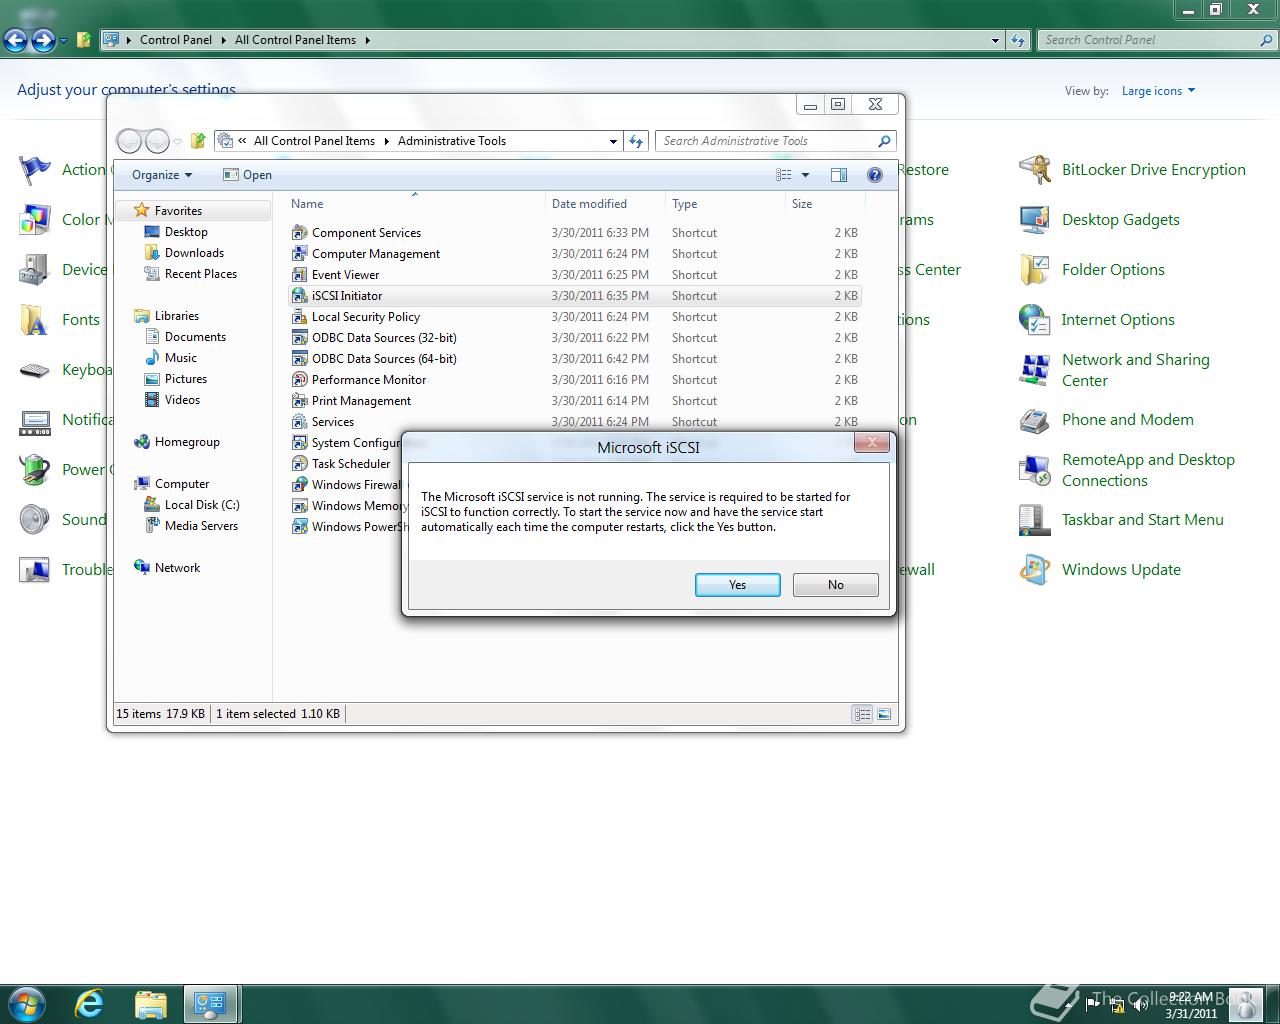
Task: Click Control Panel breadcrumb in main address bar
Action: click(x=176, y=40)
